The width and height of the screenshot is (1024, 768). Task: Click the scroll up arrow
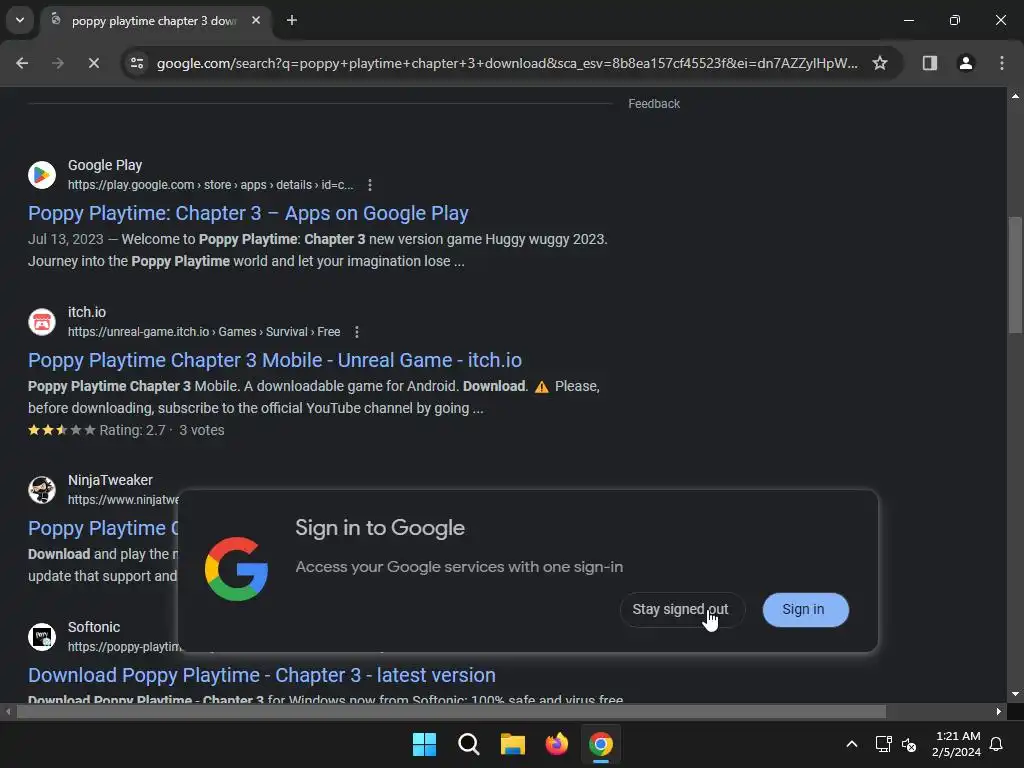[x=1015, y=96]
